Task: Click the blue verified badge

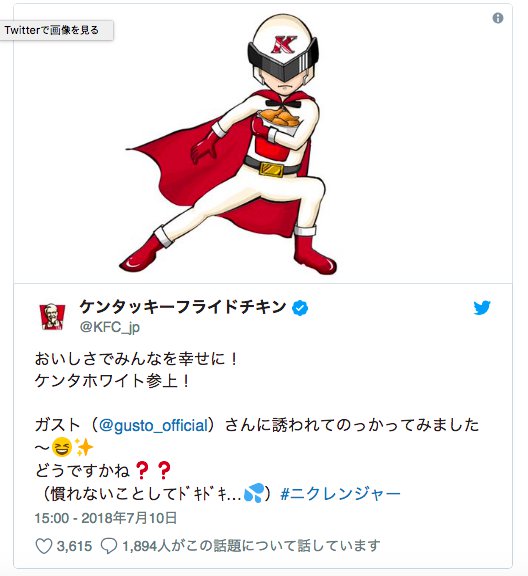Action: coord(300,308)
